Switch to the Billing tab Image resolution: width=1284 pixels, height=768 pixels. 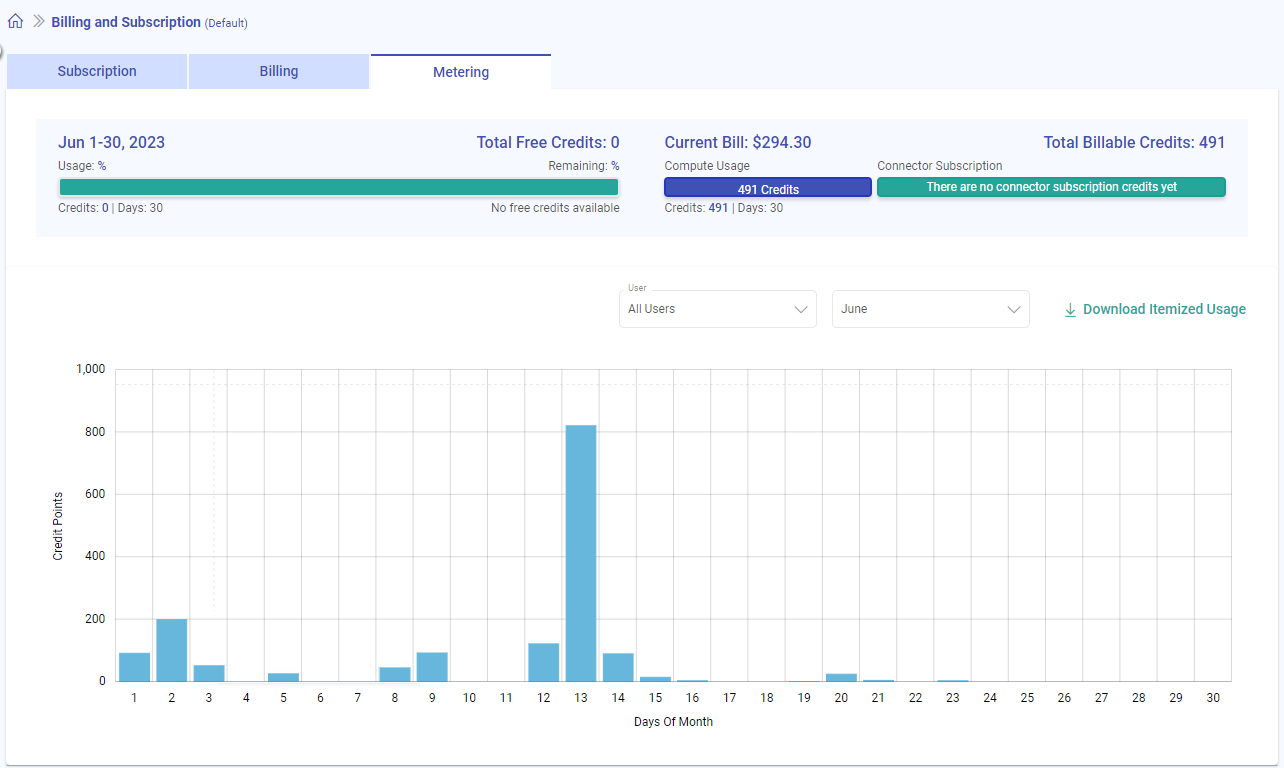click(x=279, y=72)
